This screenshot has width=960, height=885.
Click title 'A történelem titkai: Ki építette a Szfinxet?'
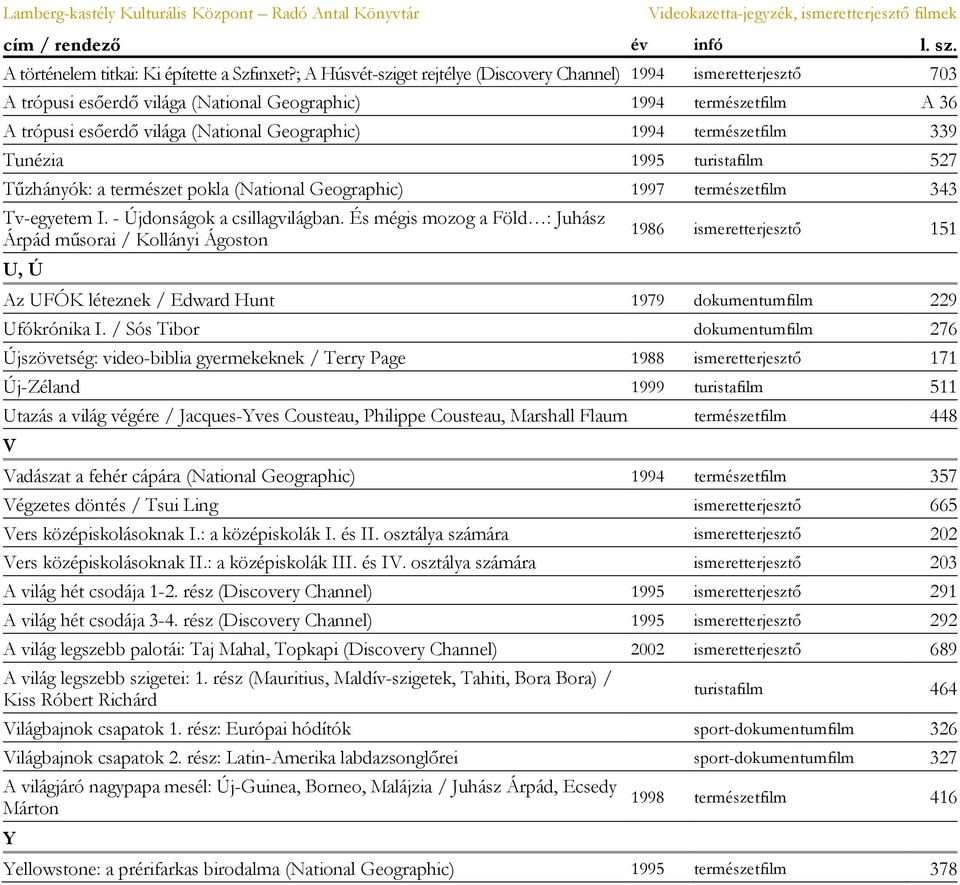click(151, 74)
